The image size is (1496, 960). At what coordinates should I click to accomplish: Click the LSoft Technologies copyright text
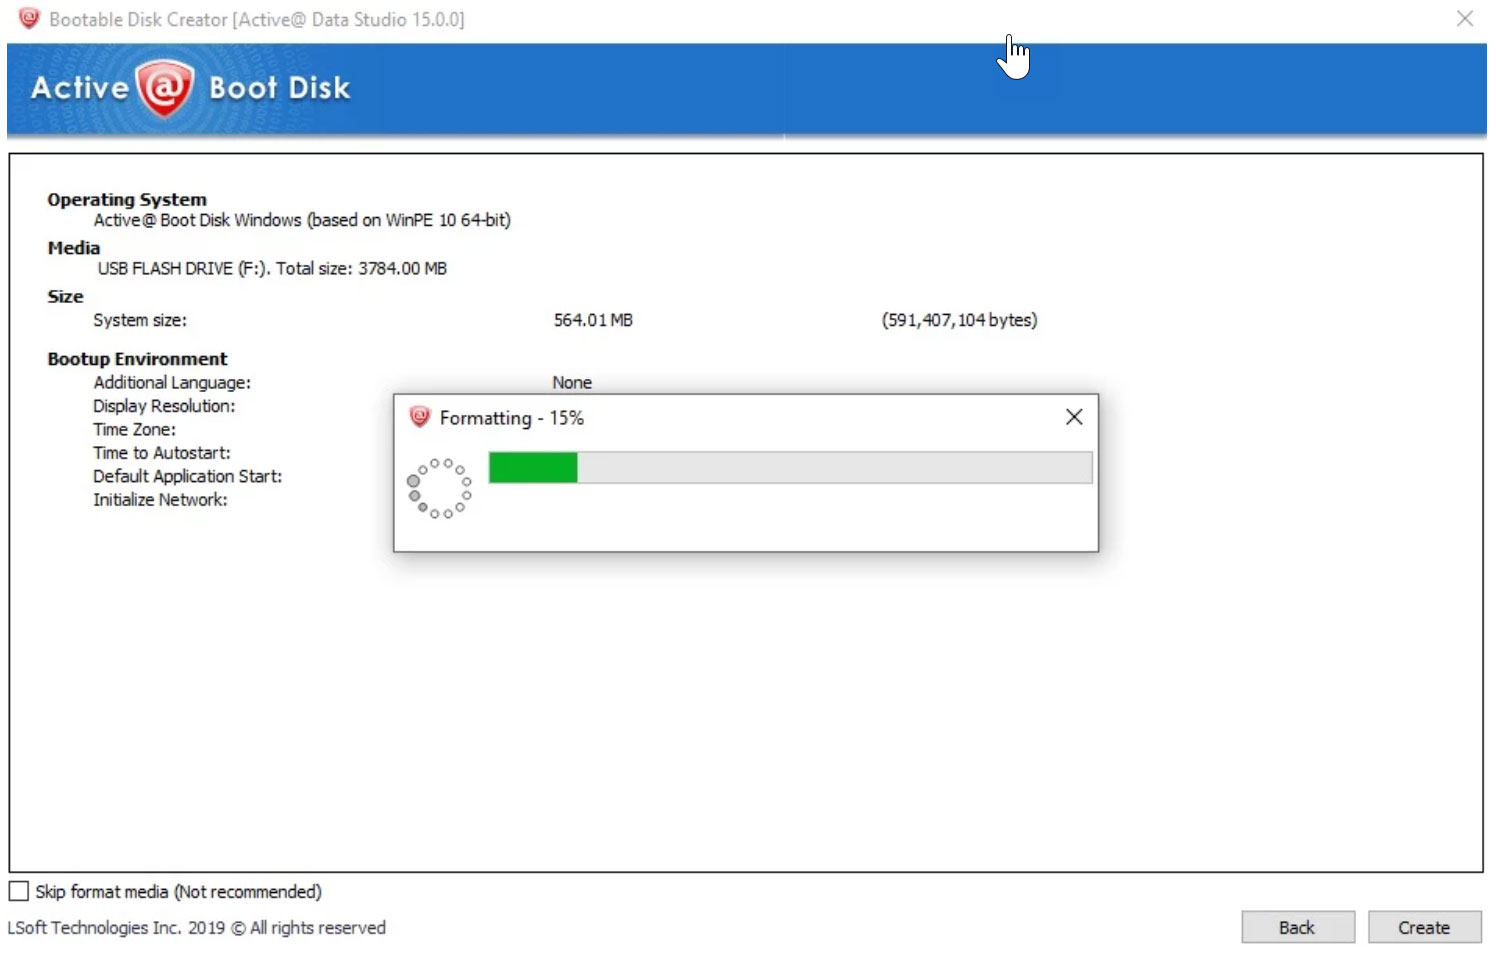tap(195, 927)
